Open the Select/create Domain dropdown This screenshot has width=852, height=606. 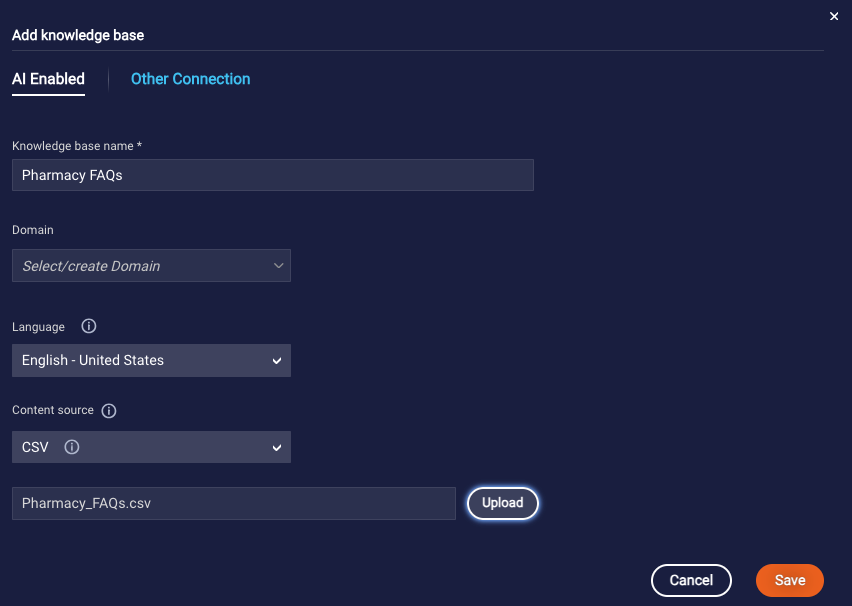point(151,266)
